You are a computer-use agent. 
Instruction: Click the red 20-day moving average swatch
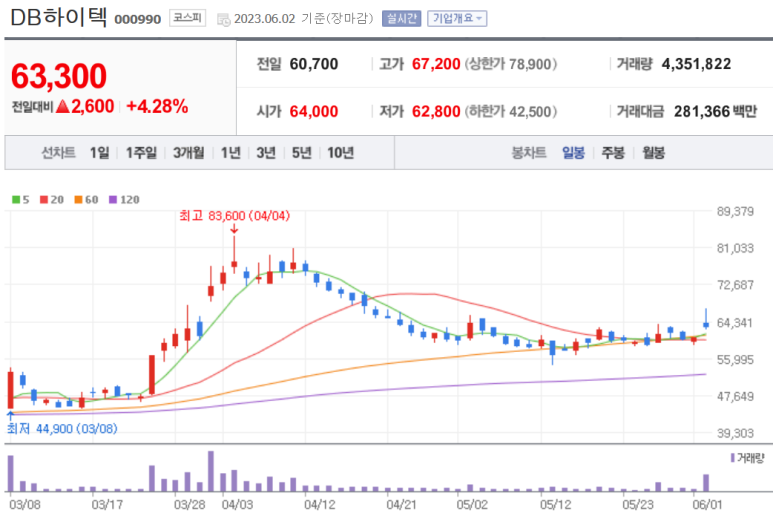pos(44,200)
